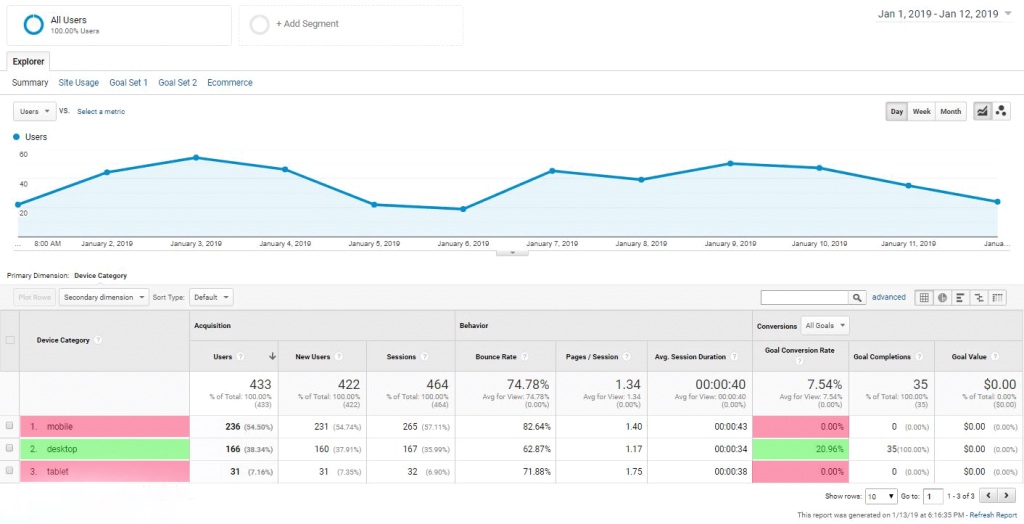Click the Users column sort arrow
The height and width of the screenshot is (524, 1024).
(272, 357)
